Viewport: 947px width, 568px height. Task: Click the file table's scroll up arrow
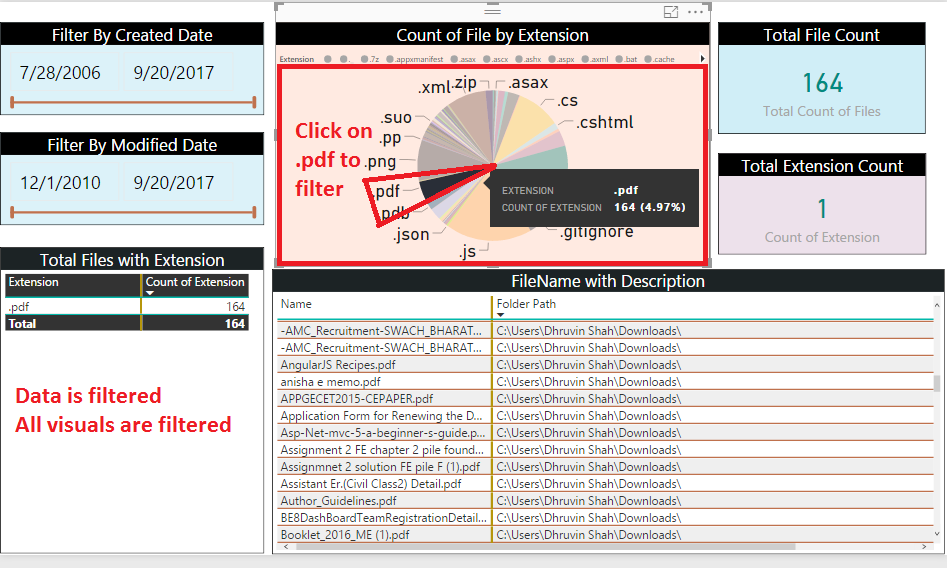(x=937, y=306)
